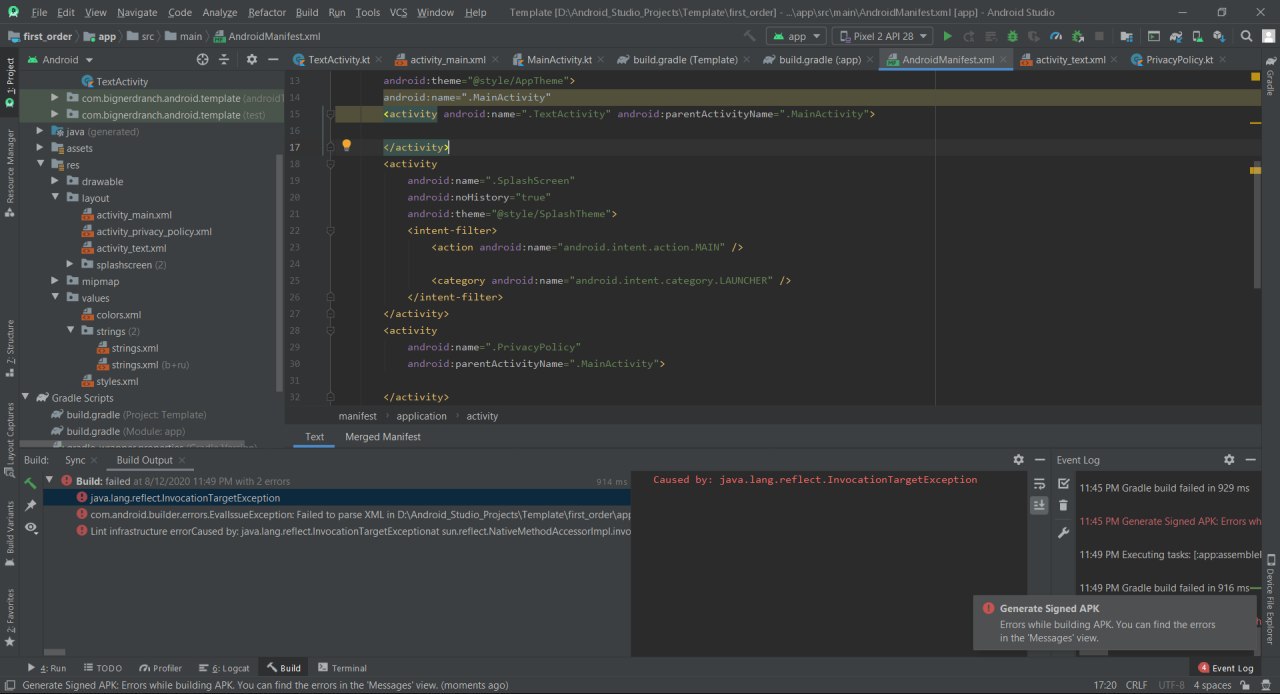Open the Profiler from the top toolbar gauge icon
The height and width of the screenshot is (694, 1280).
(1054, 36)
